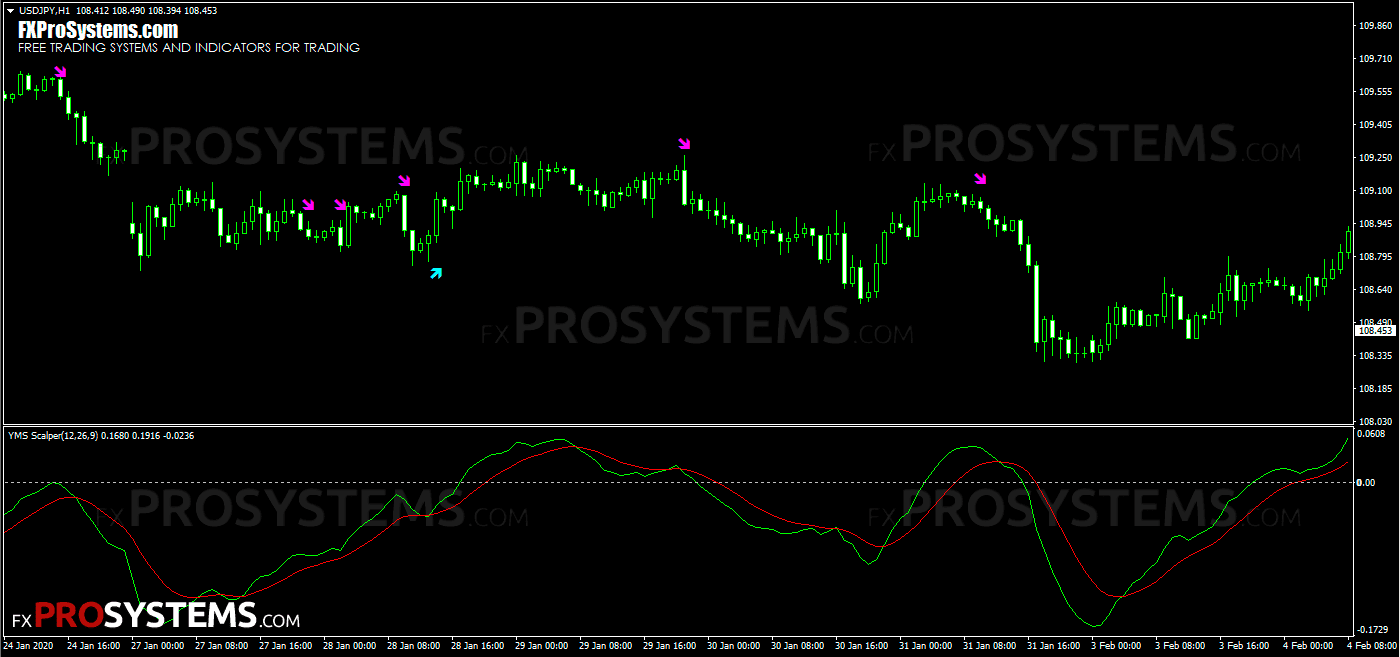This screenshot has width=1400, height=657.
Task: Click the '29 Jan 08:00' time axis label
Action: [605, 646]
